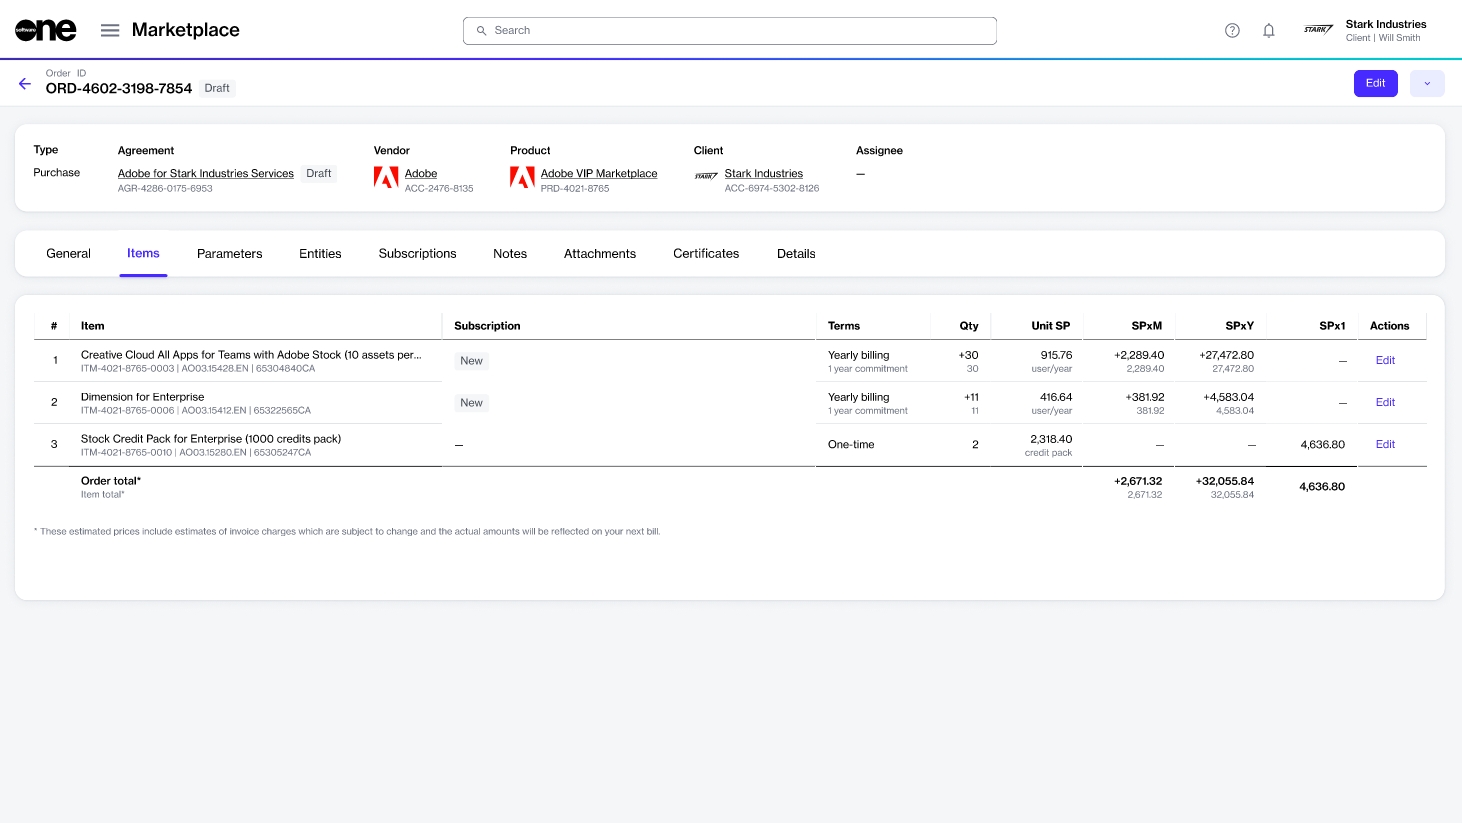Open the Subscriptions tab
The height and width of the screenshot is (823, 1462).
417,254
